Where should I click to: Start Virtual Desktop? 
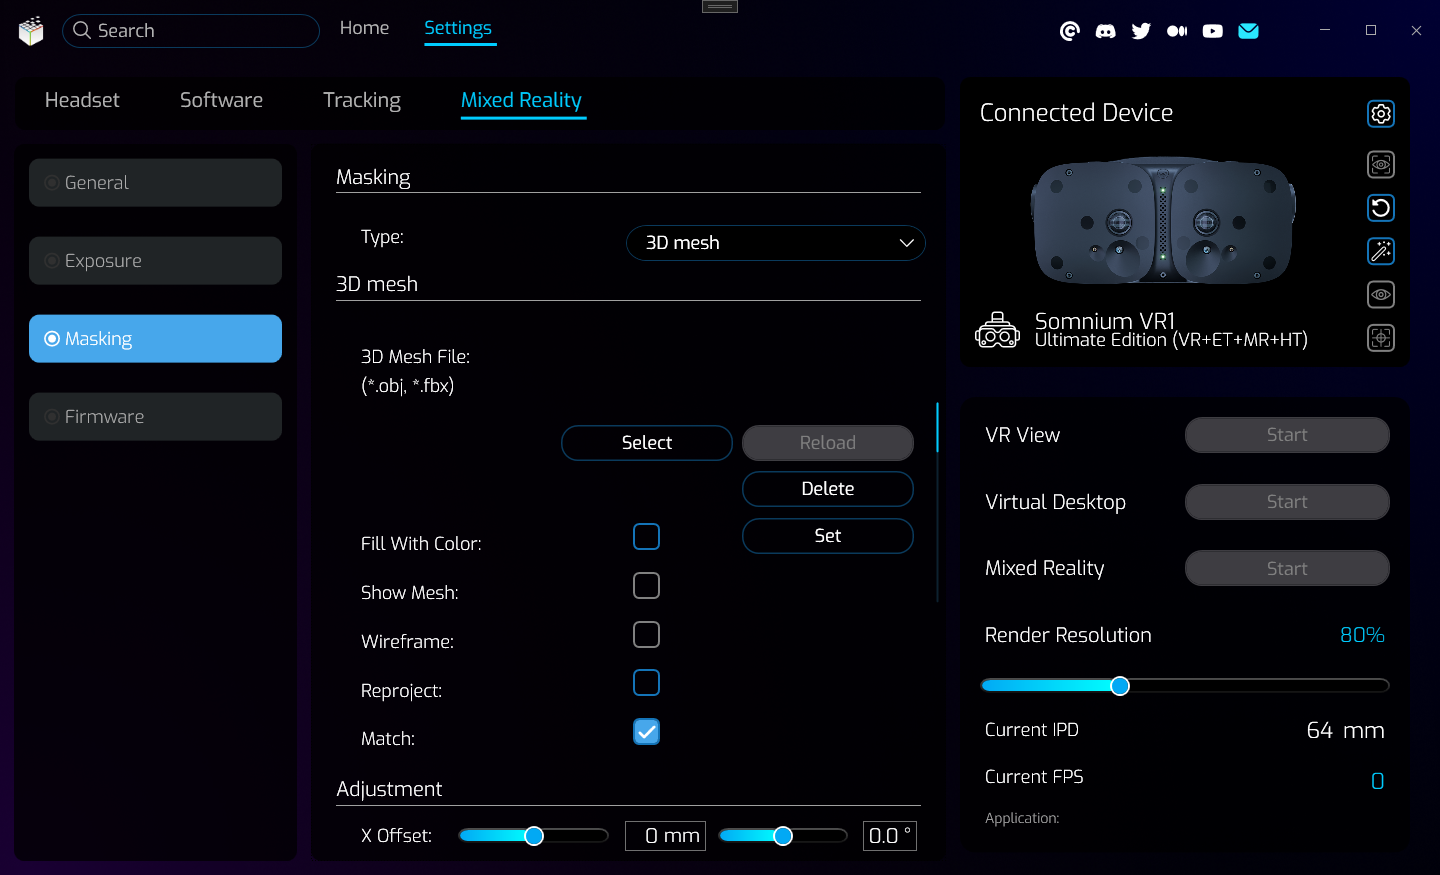[x=1287, y=502]
